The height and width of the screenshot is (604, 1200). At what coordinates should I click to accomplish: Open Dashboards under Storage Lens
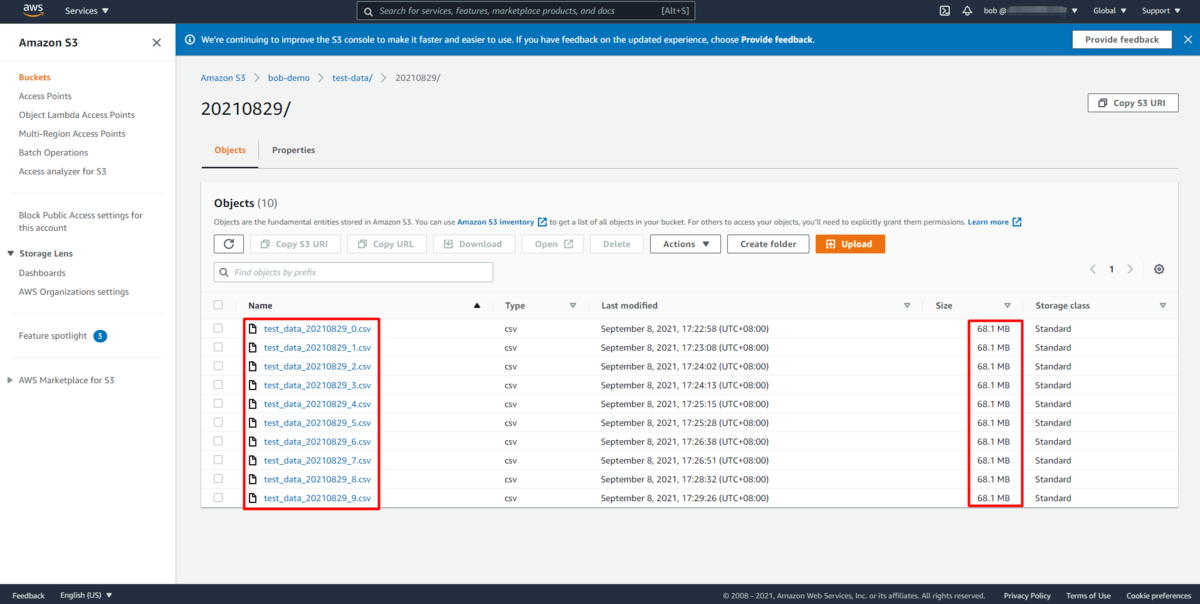click(x=42, y=273)
